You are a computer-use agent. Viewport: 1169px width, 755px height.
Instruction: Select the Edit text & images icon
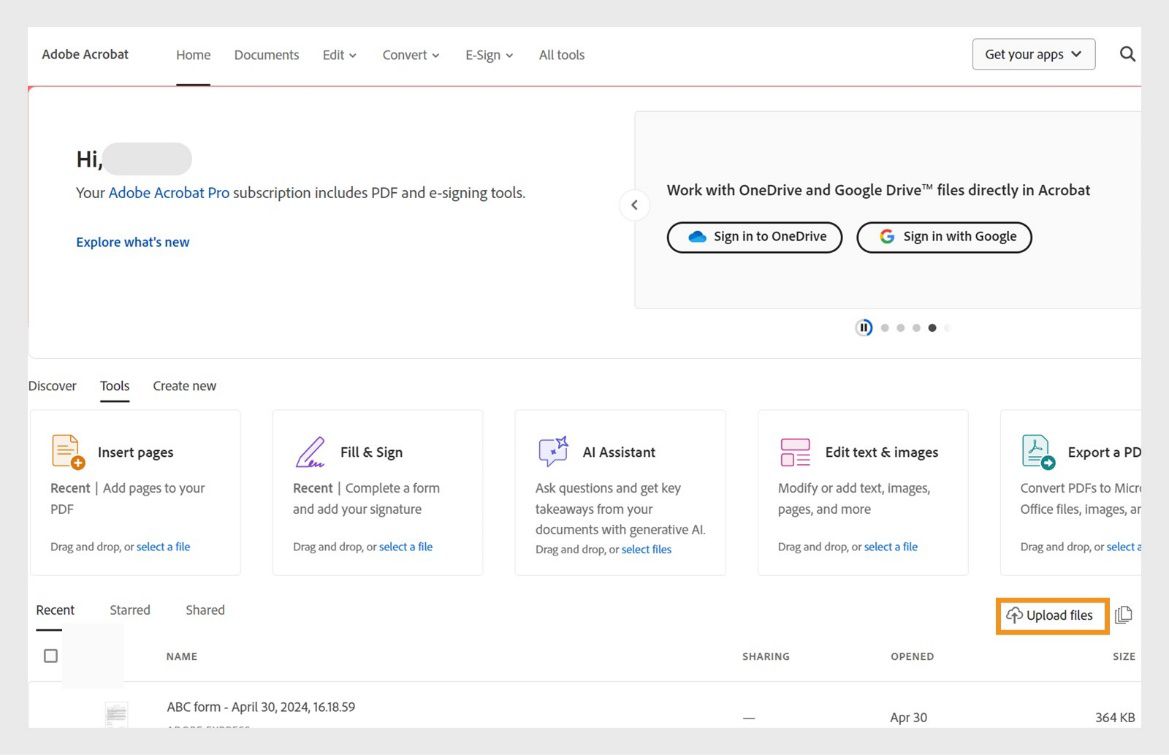click(x=794, y=452)
